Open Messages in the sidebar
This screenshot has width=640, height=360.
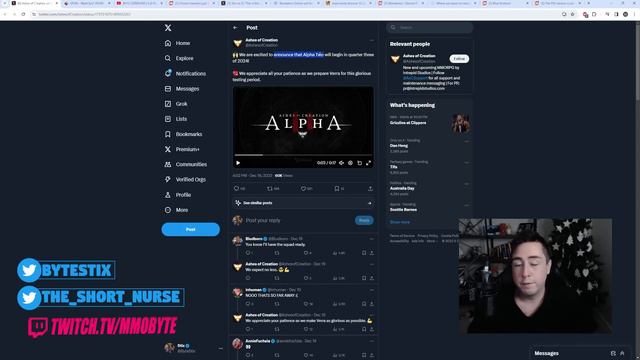182,89
